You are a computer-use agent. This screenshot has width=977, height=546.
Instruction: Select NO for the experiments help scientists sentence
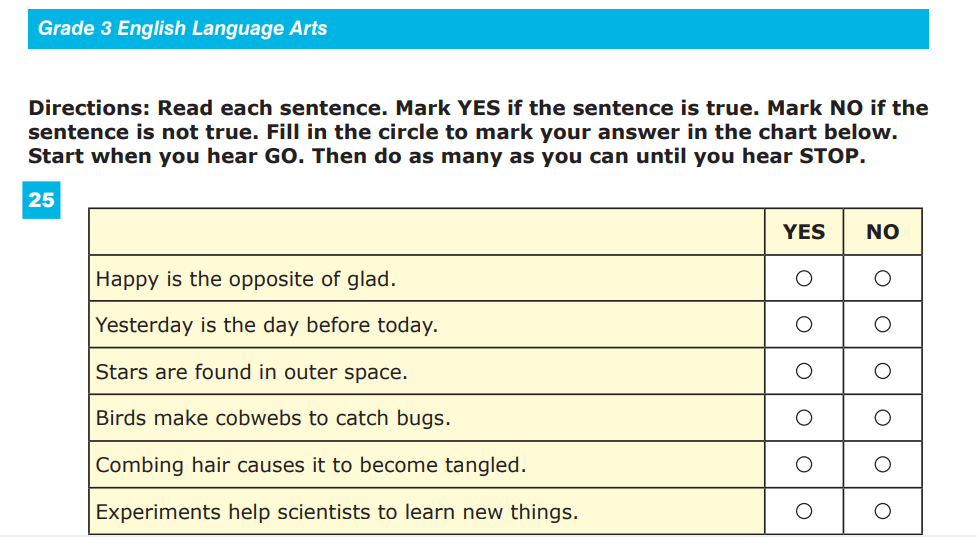[882, 512]
